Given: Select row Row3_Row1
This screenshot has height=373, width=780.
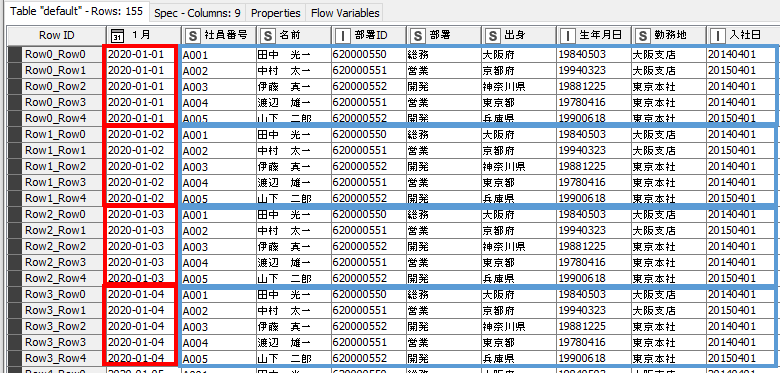Looking at the screenshot, I should (56, 311).
